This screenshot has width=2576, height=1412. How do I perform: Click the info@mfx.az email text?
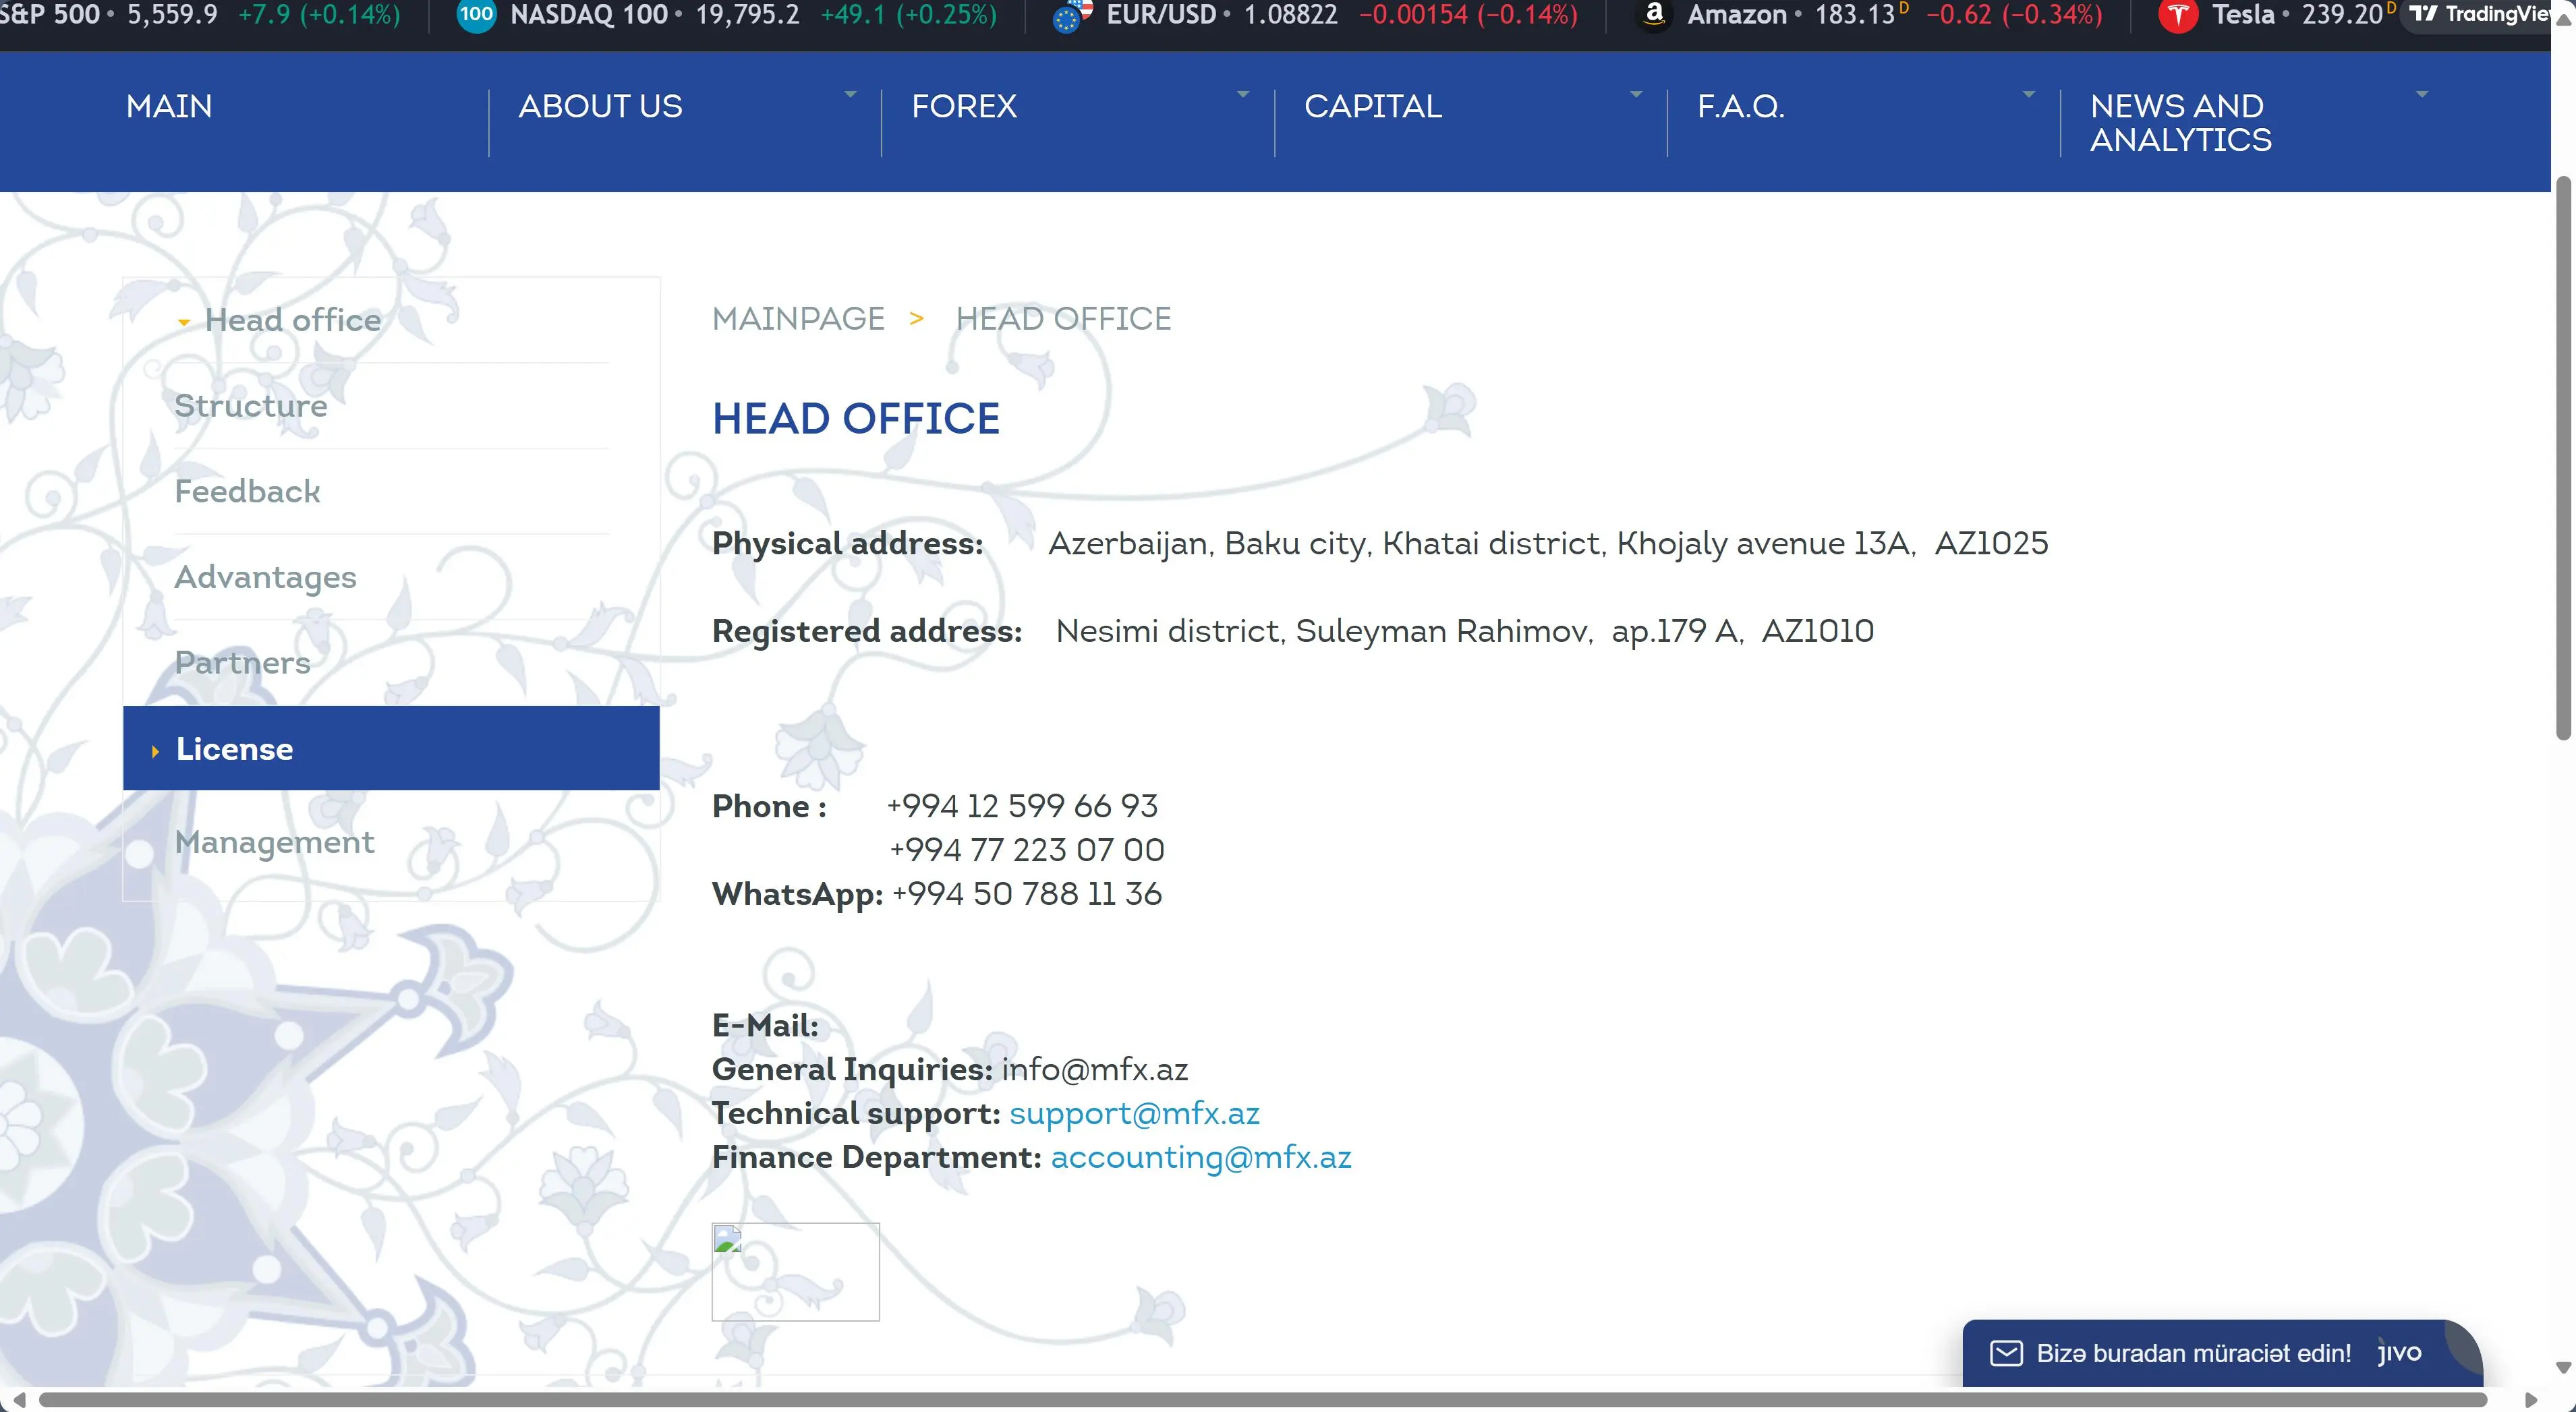coord(1095,1070)
